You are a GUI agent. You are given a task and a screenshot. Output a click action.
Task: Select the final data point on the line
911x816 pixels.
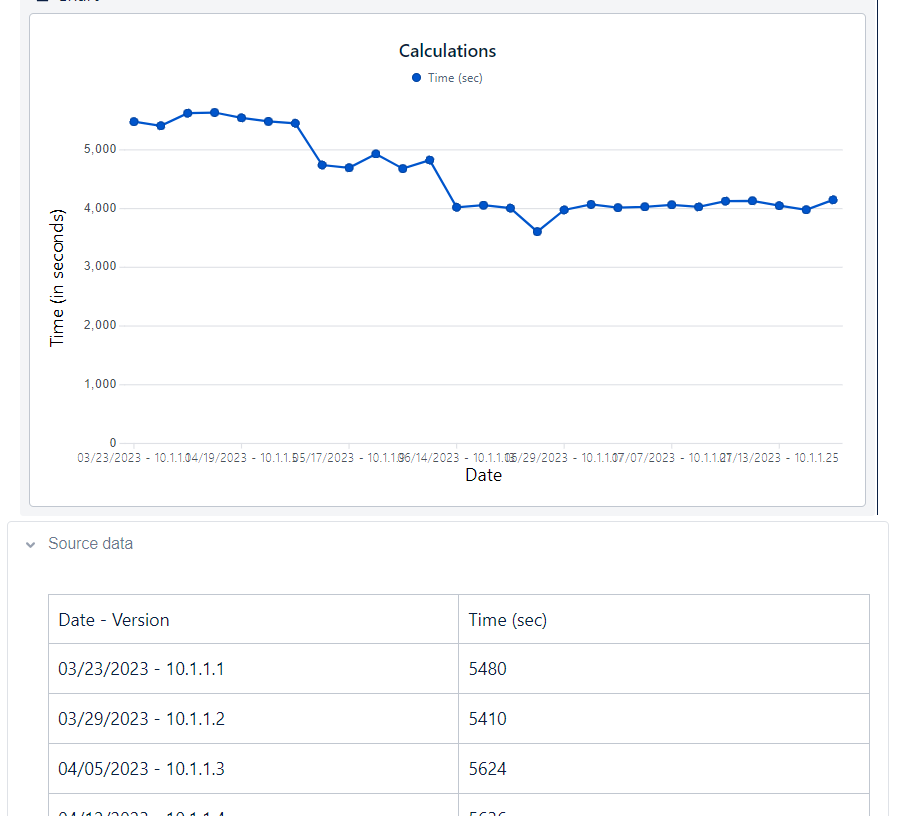click(833, 200)
